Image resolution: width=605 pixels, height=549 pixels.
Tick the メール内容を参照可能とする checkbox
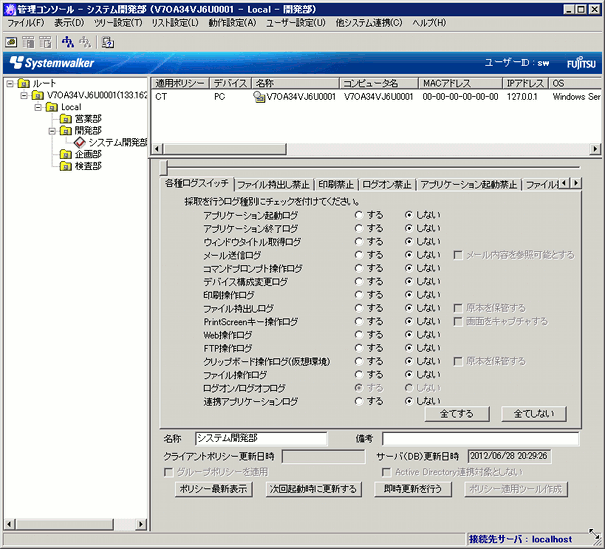pos(458,255)
